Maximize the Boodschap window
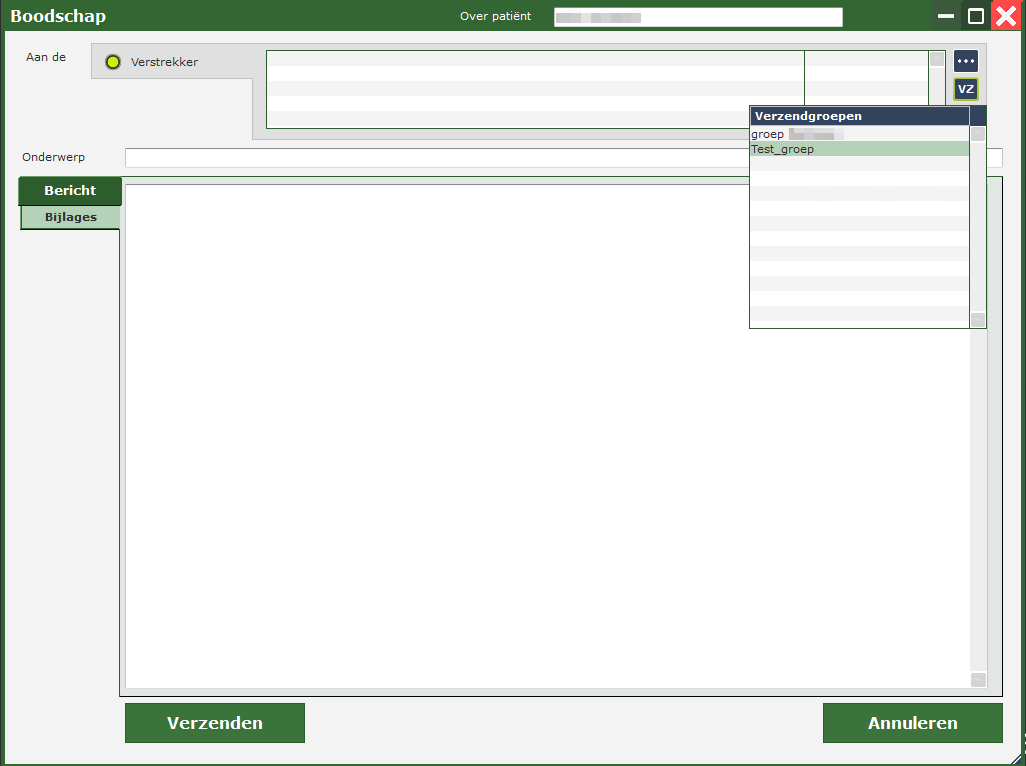The width and height of the screenshot is (1026, 766). pos(976,16)
